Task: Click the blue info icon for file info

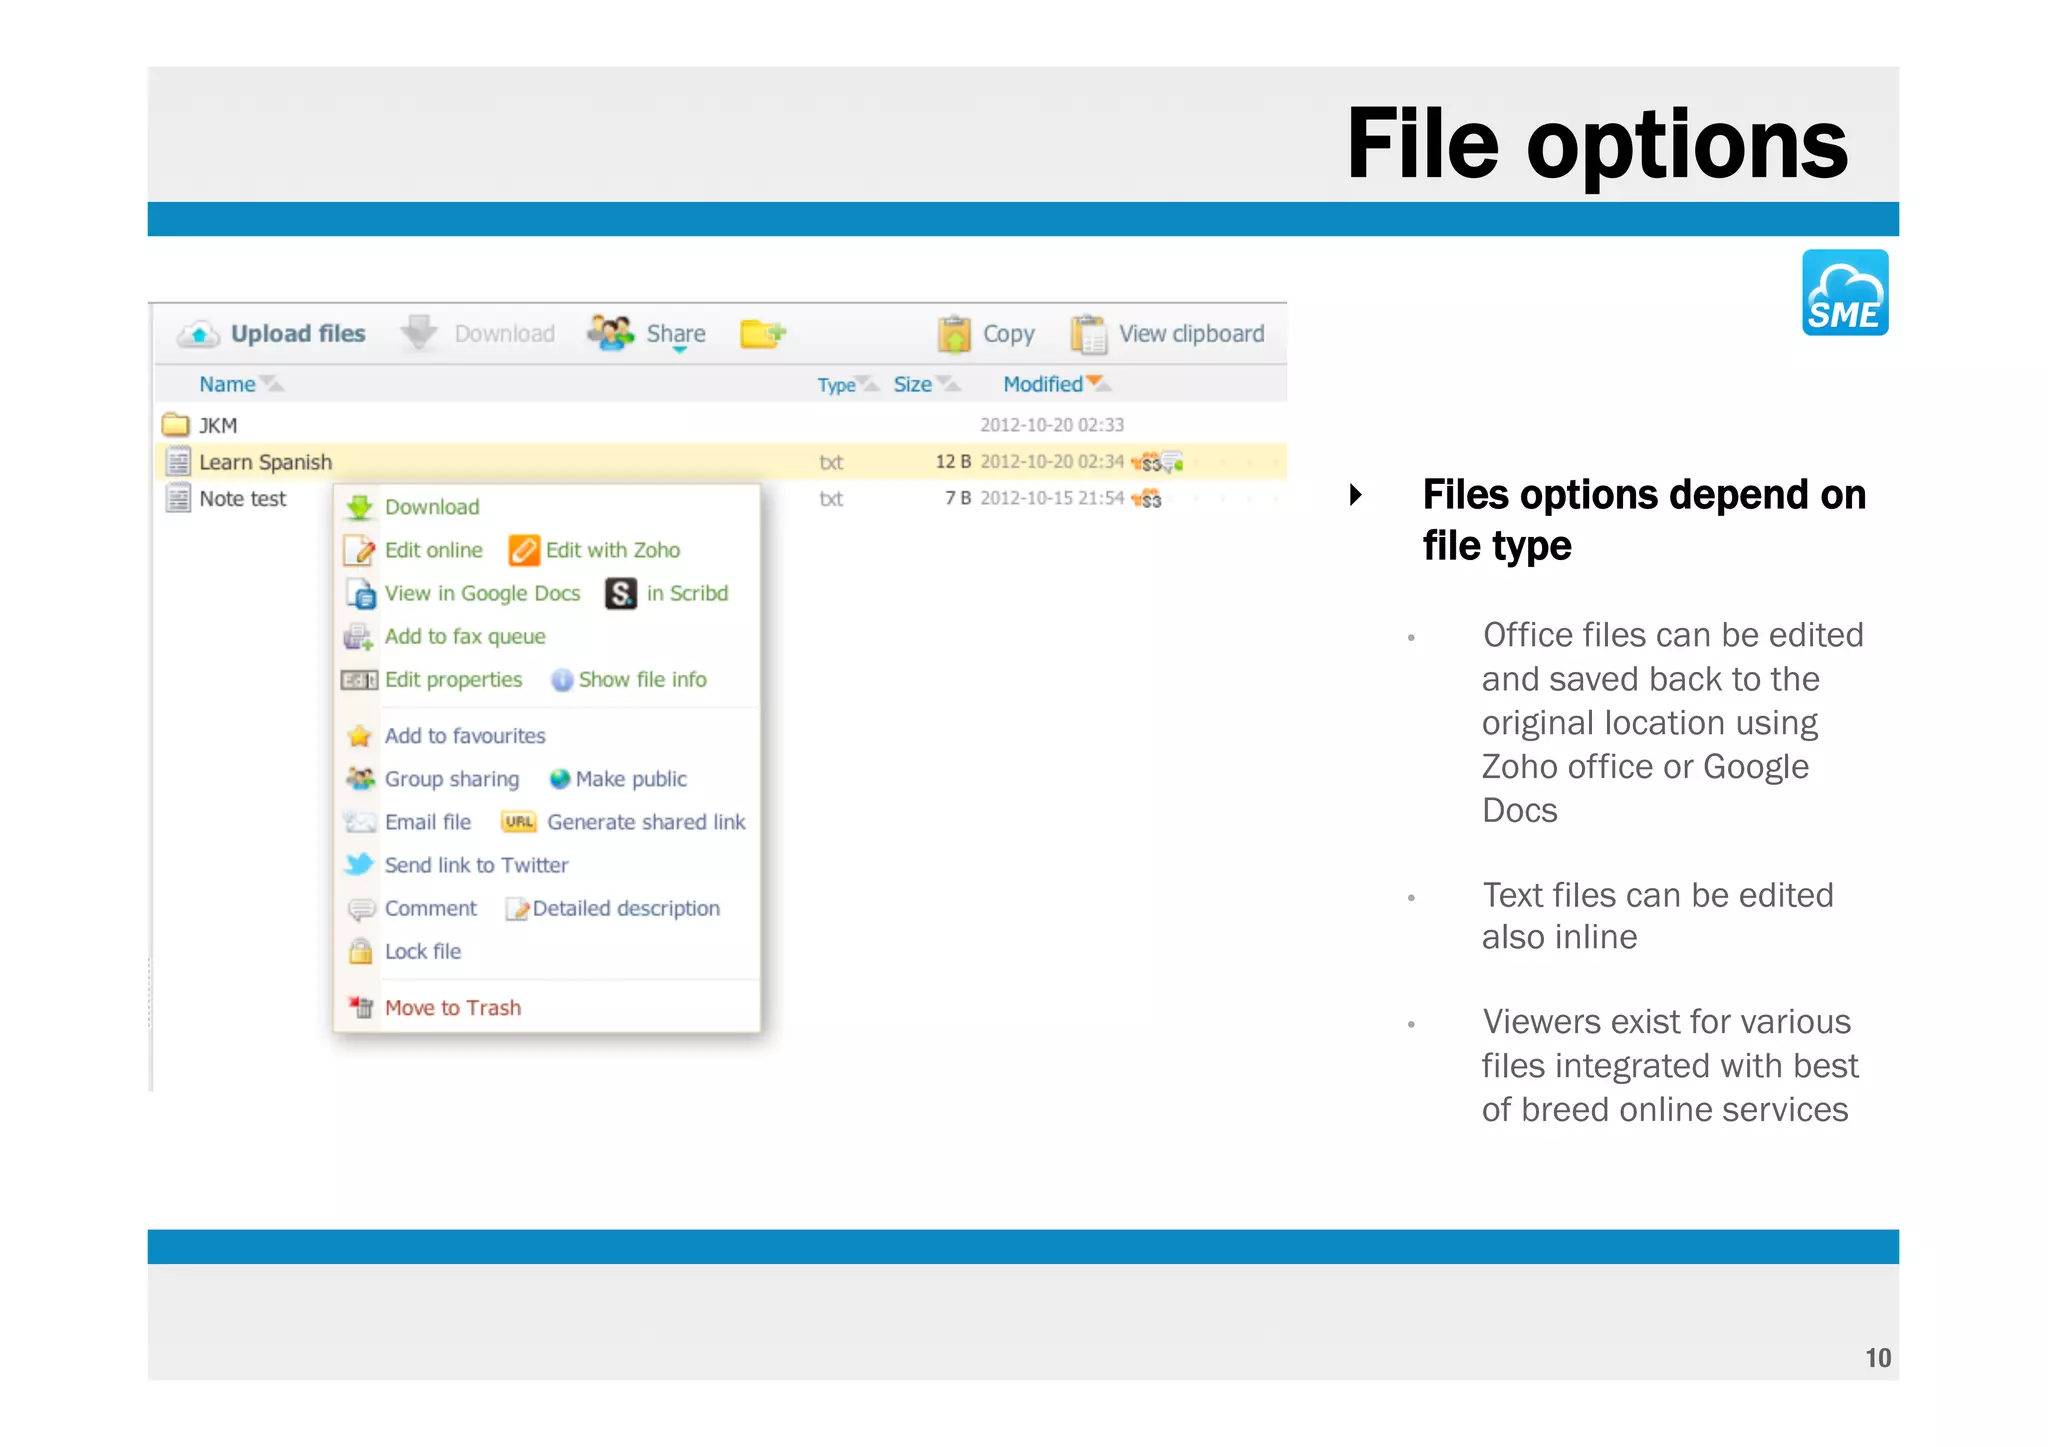Action: pyautogui.click(x=562, y=680)
